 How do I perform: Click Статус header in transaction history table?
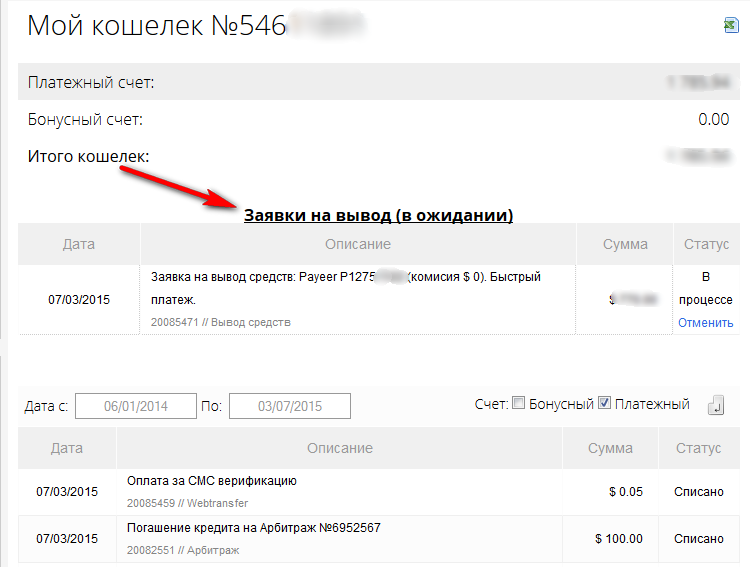pos(698,449)
